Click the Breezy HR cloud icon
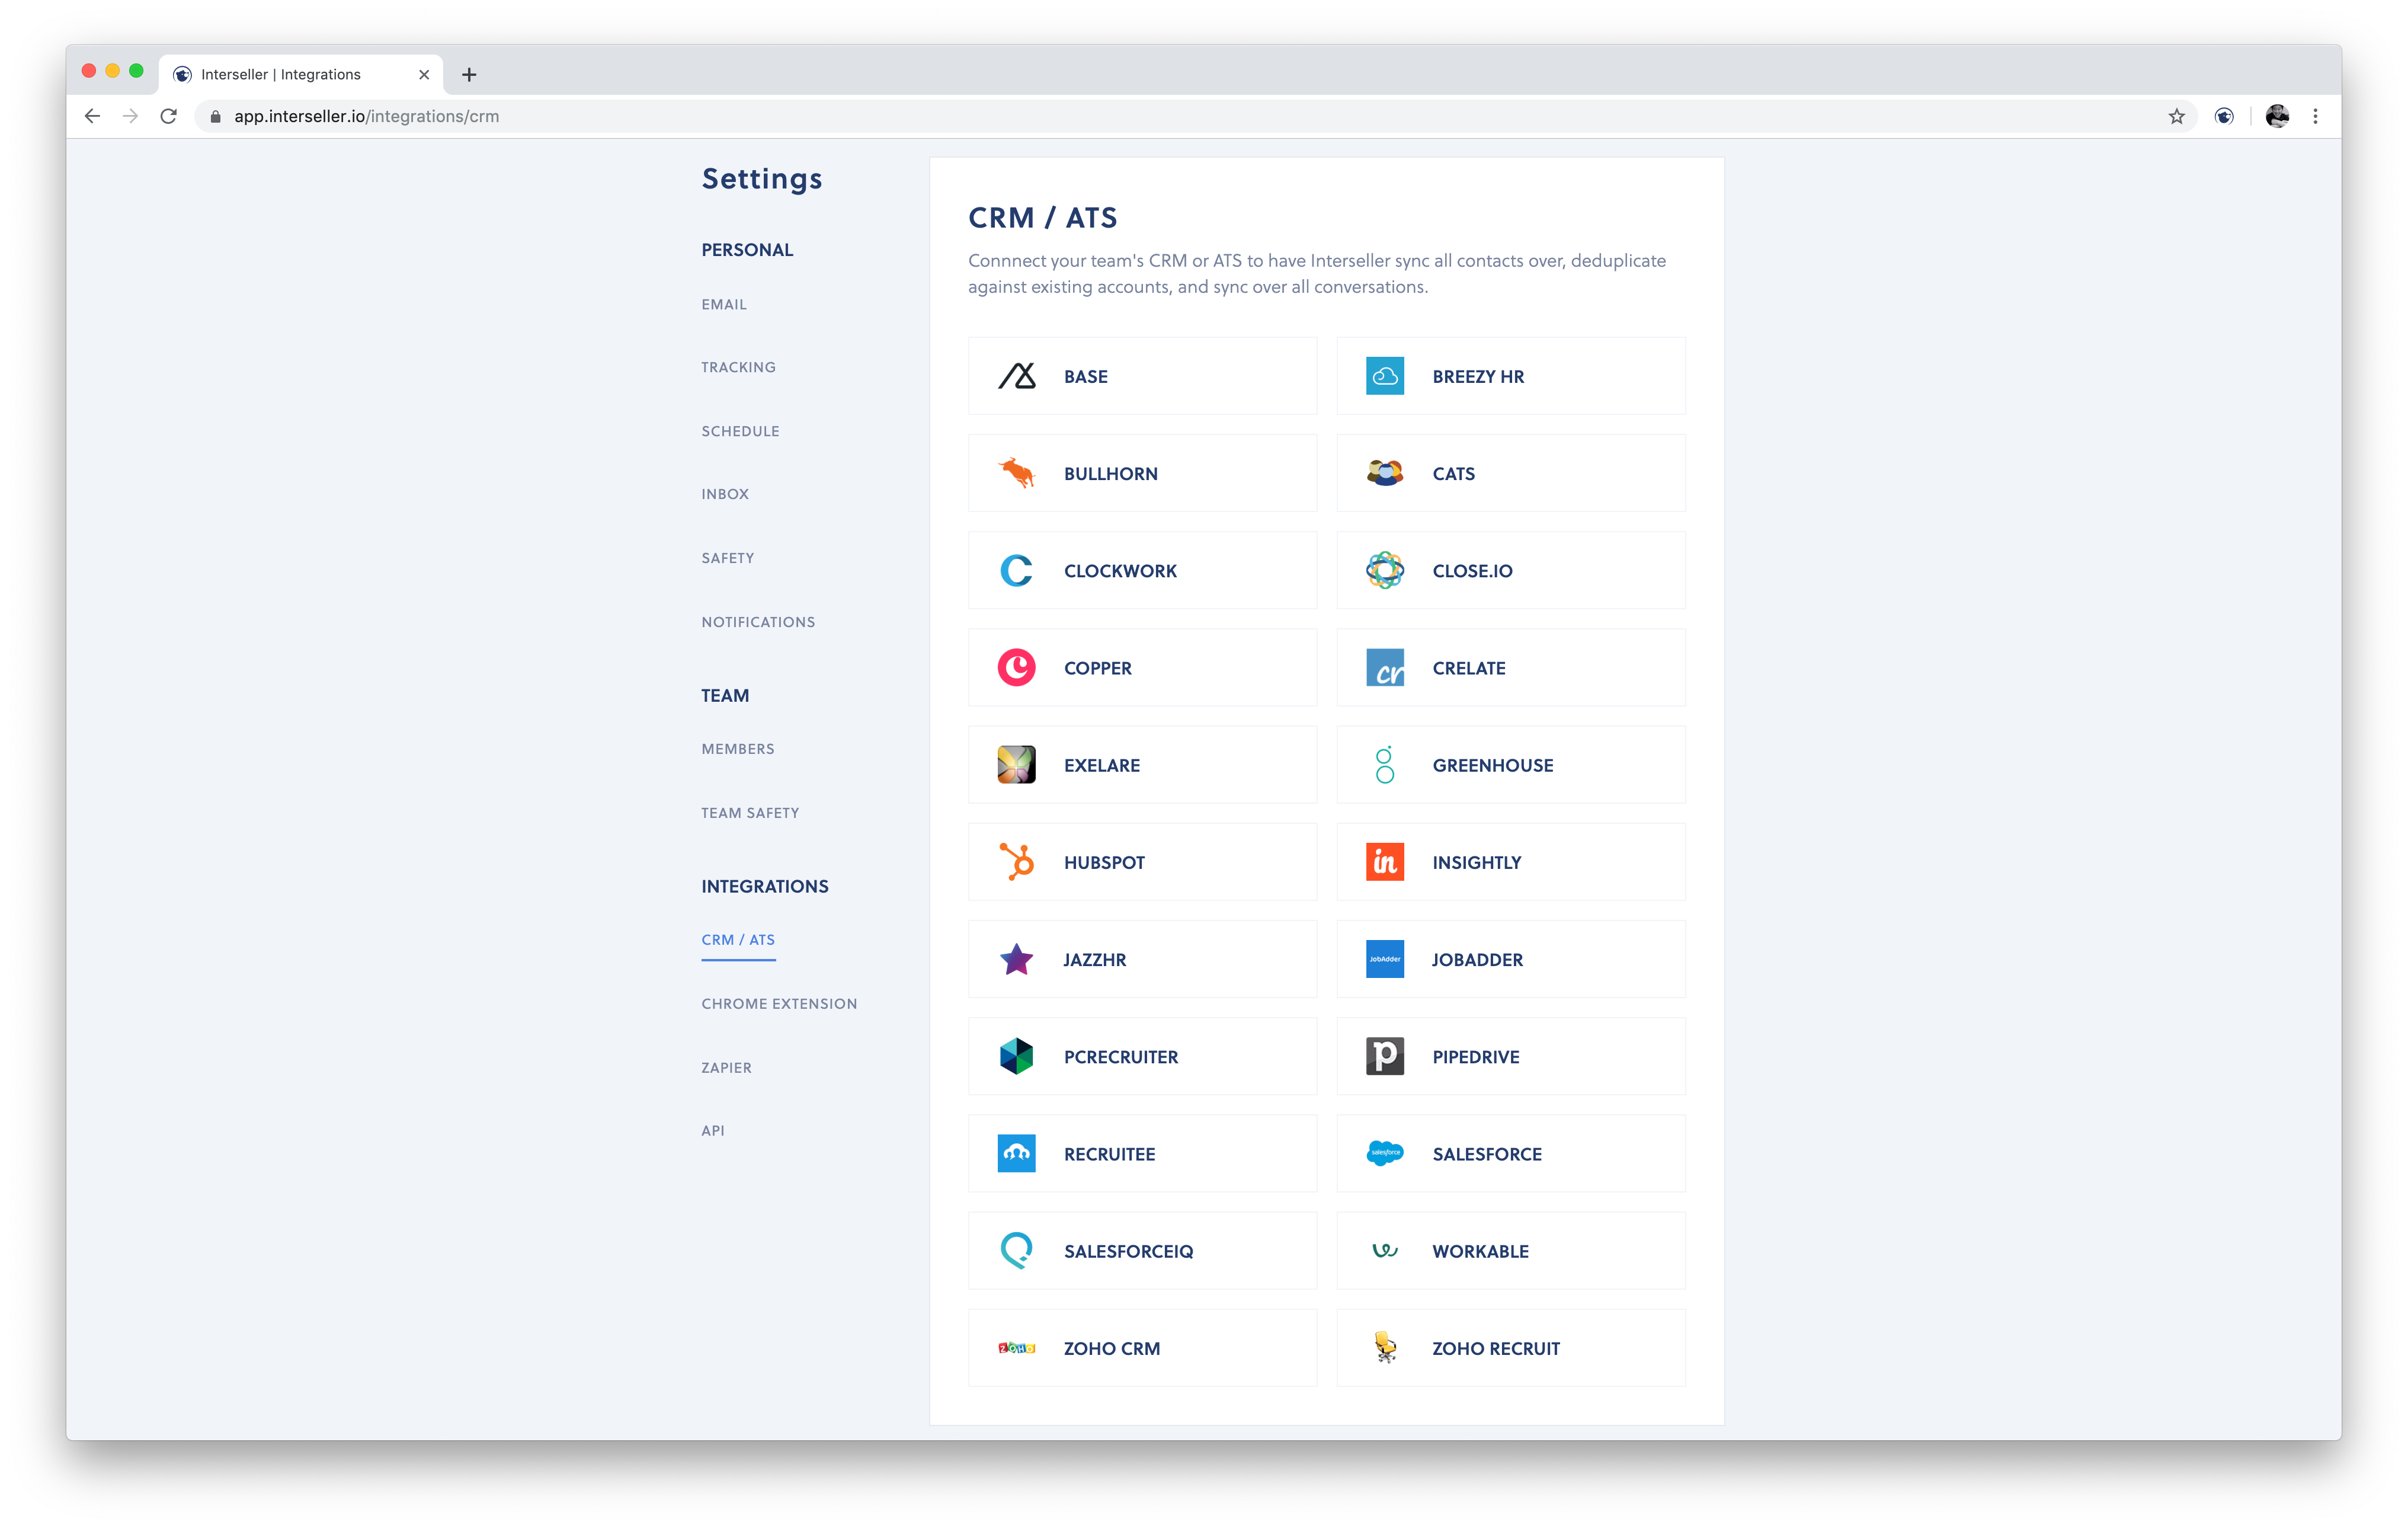The width and height of the screenshot is (2408, 1528). (x=1384, y=376)
